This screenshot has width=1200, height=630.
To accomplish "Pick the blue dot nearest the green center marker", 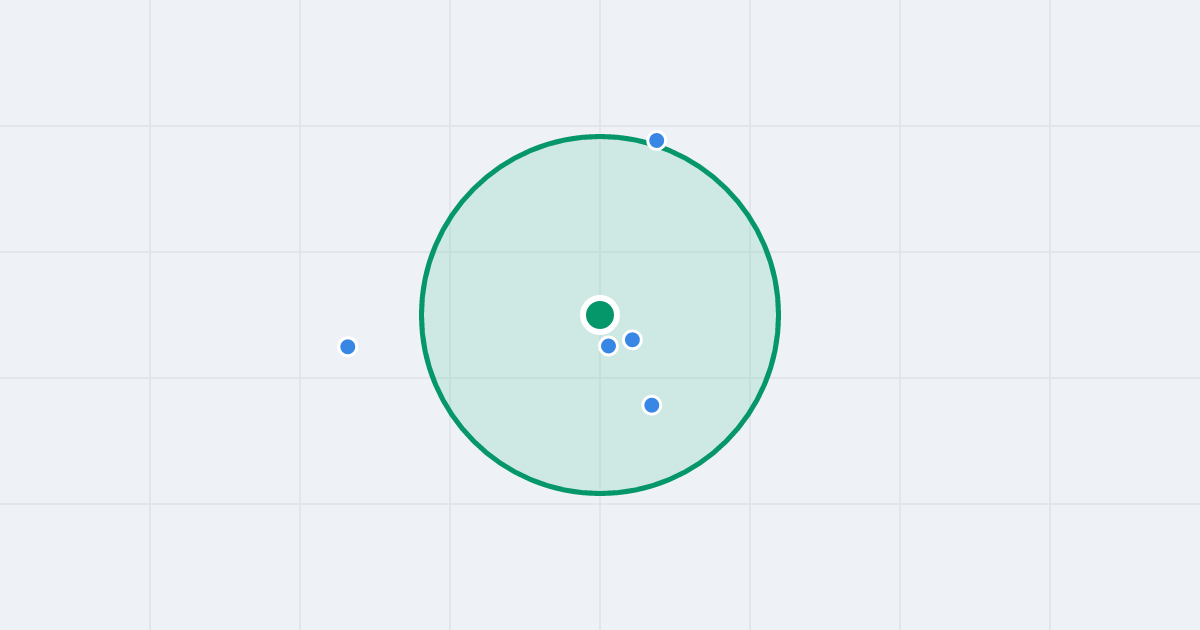I will coord(608,346).
